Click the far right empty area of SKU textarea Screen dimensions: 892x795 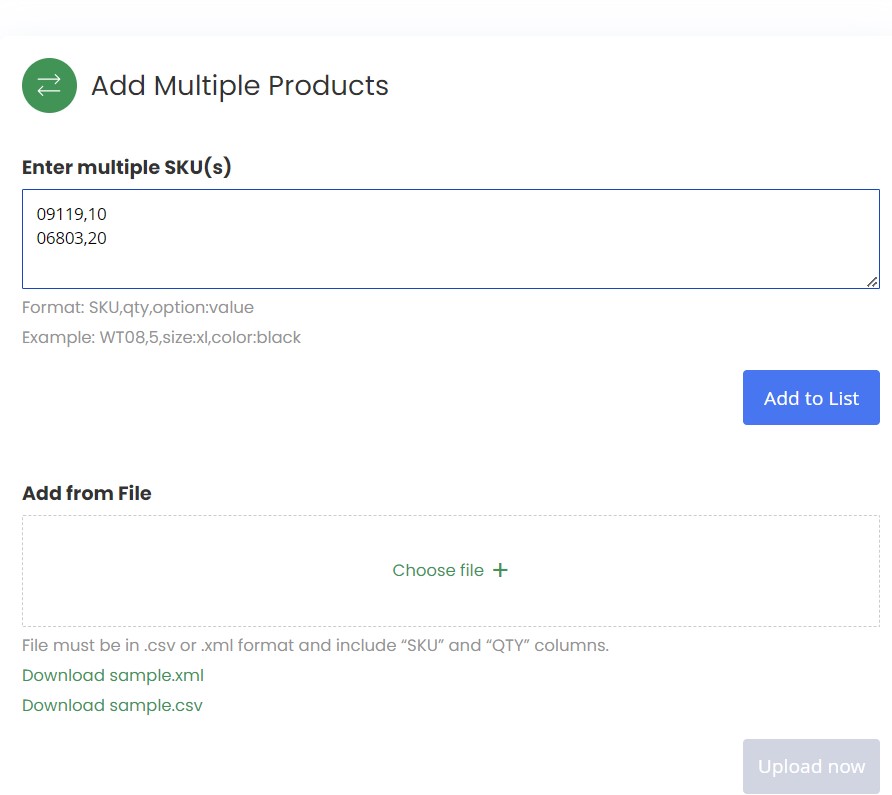tap(780, 238)
